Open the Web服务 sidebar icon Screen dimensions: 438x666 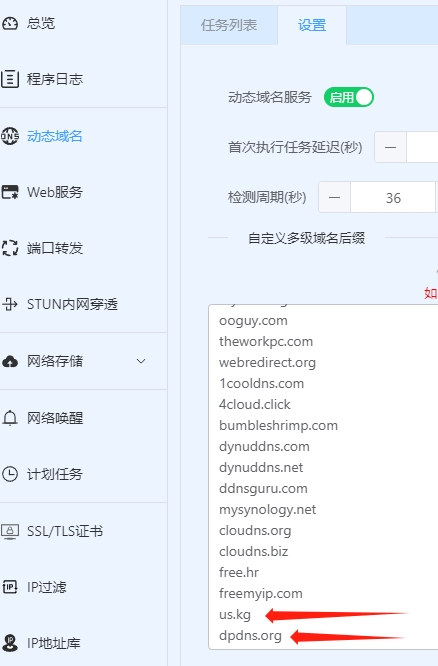click(x=10, y=192)
